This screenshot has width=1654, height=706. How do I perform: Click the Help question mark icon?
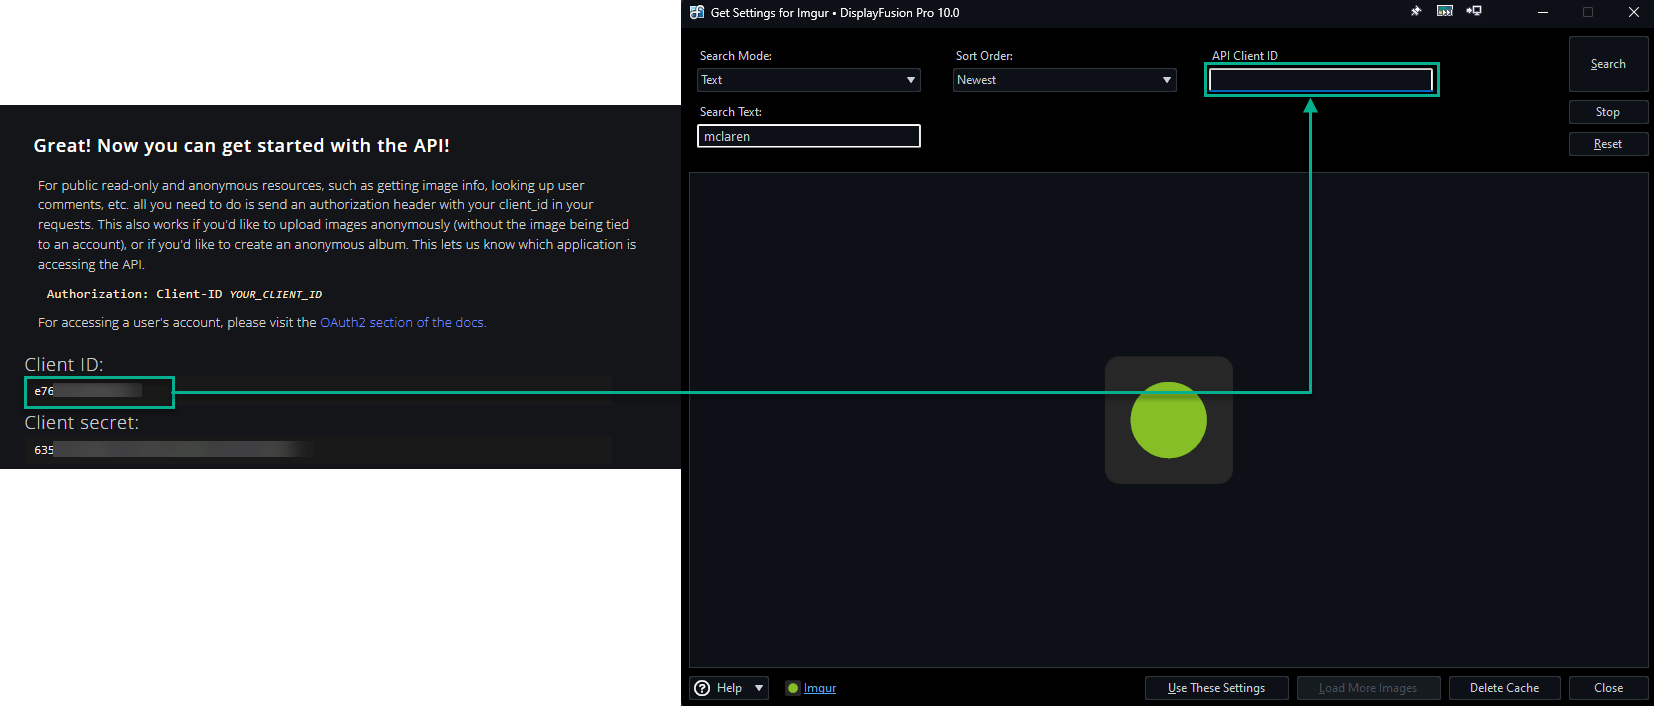pos(702,688)
